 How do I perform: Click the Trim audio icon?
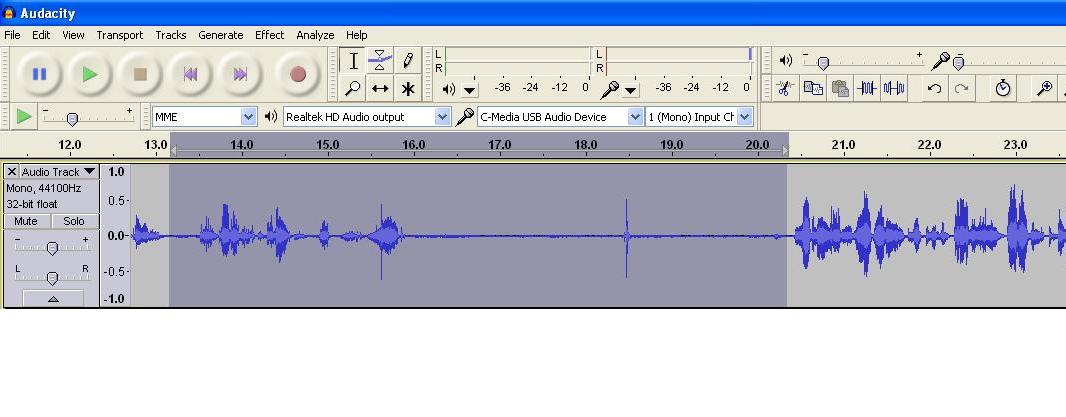[867, 88]
